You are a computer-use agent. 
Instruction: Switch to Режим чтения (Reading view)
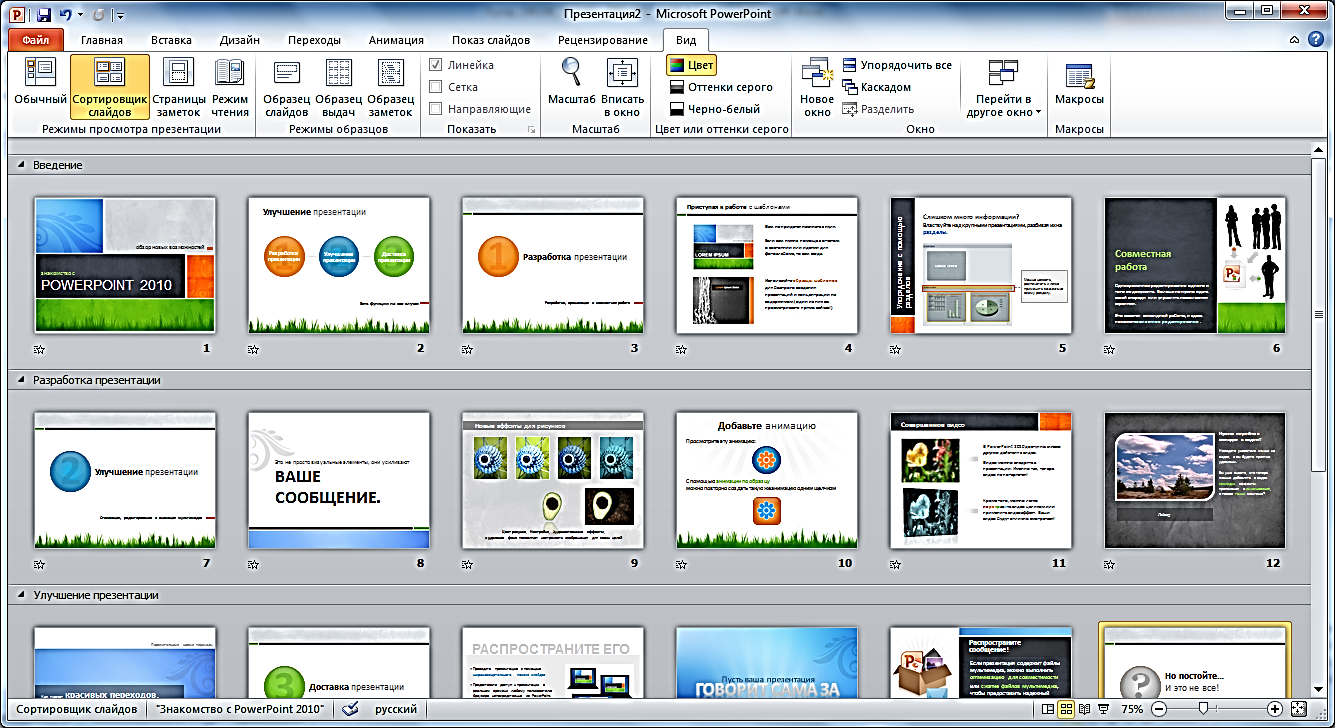(x=230, y=86)
